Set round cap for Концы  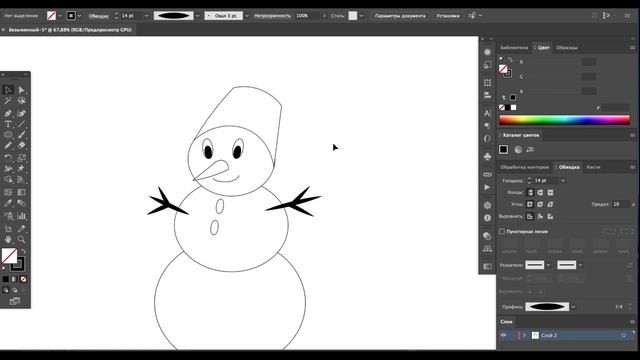(540, 192)
